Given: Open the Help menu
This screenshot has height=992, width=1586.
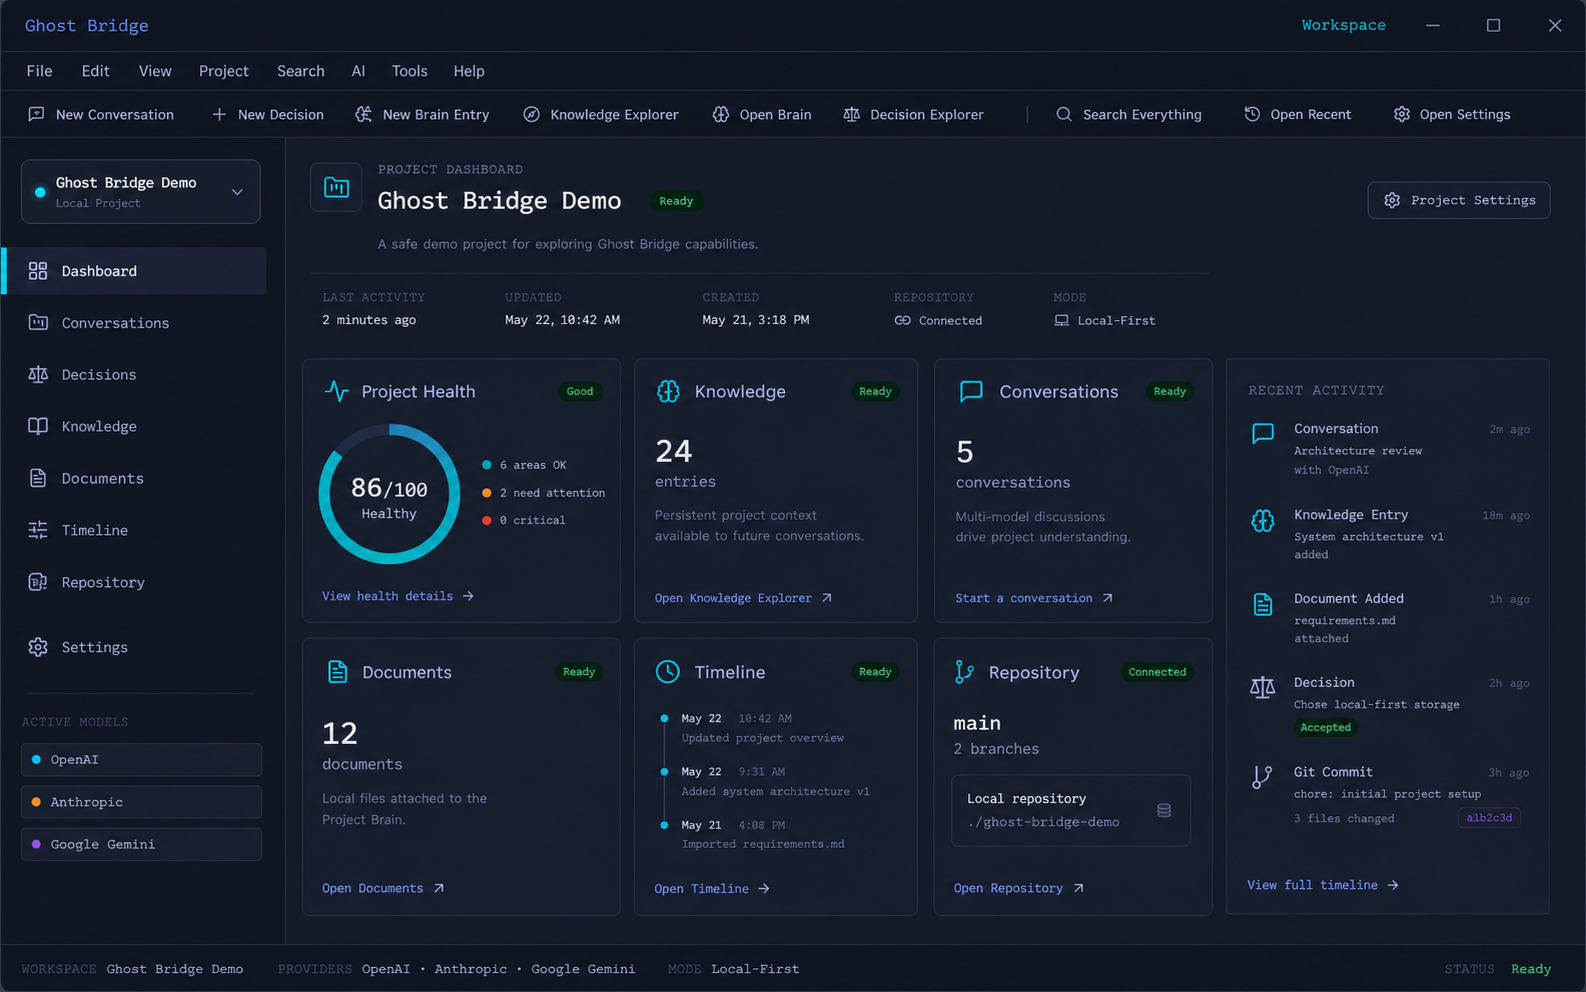Looking at the screenshot, I should 468,71.
